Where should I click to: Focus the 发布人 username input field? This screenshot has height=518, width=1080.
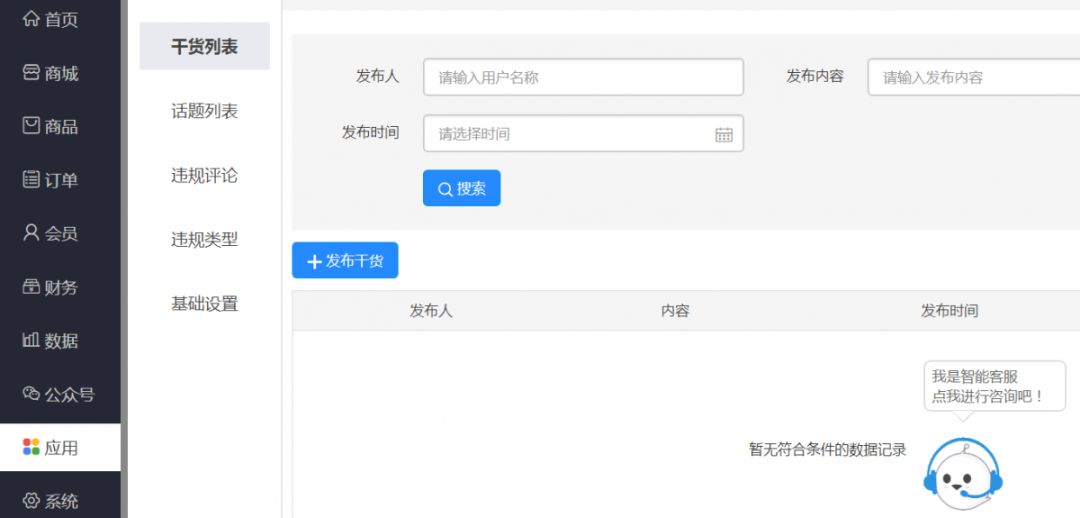tap(582, 77)
